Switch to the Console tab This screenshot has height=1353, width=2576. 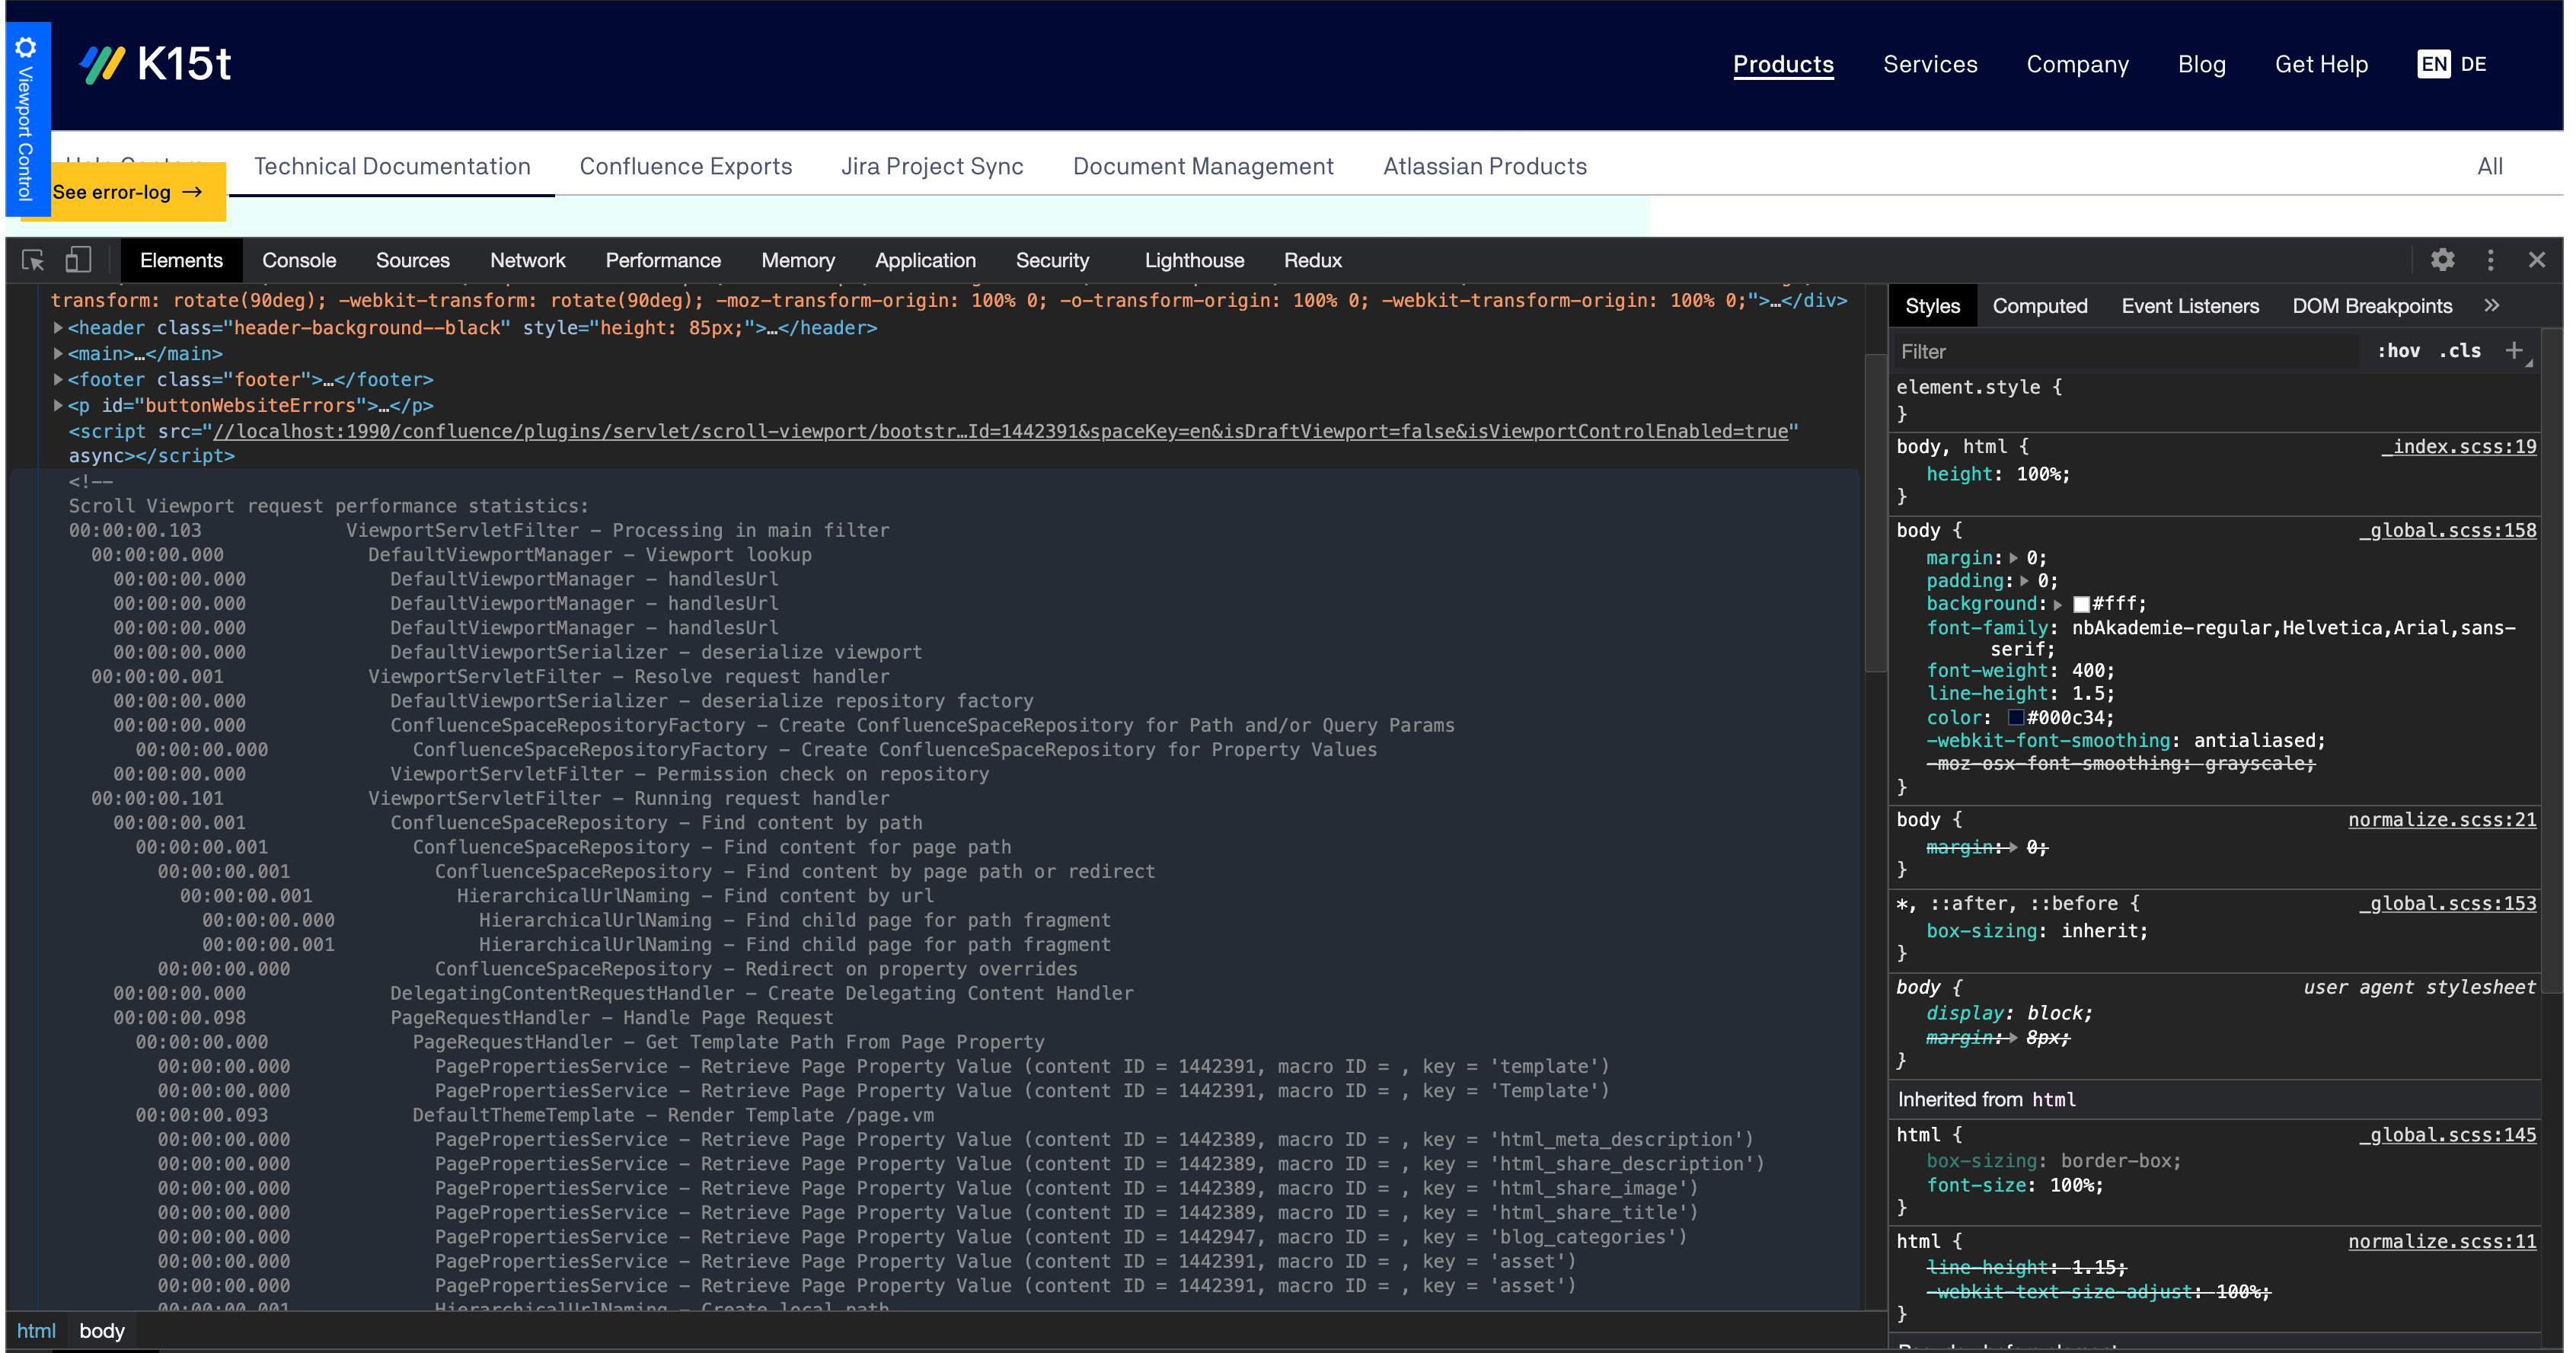tap(298, 260)
